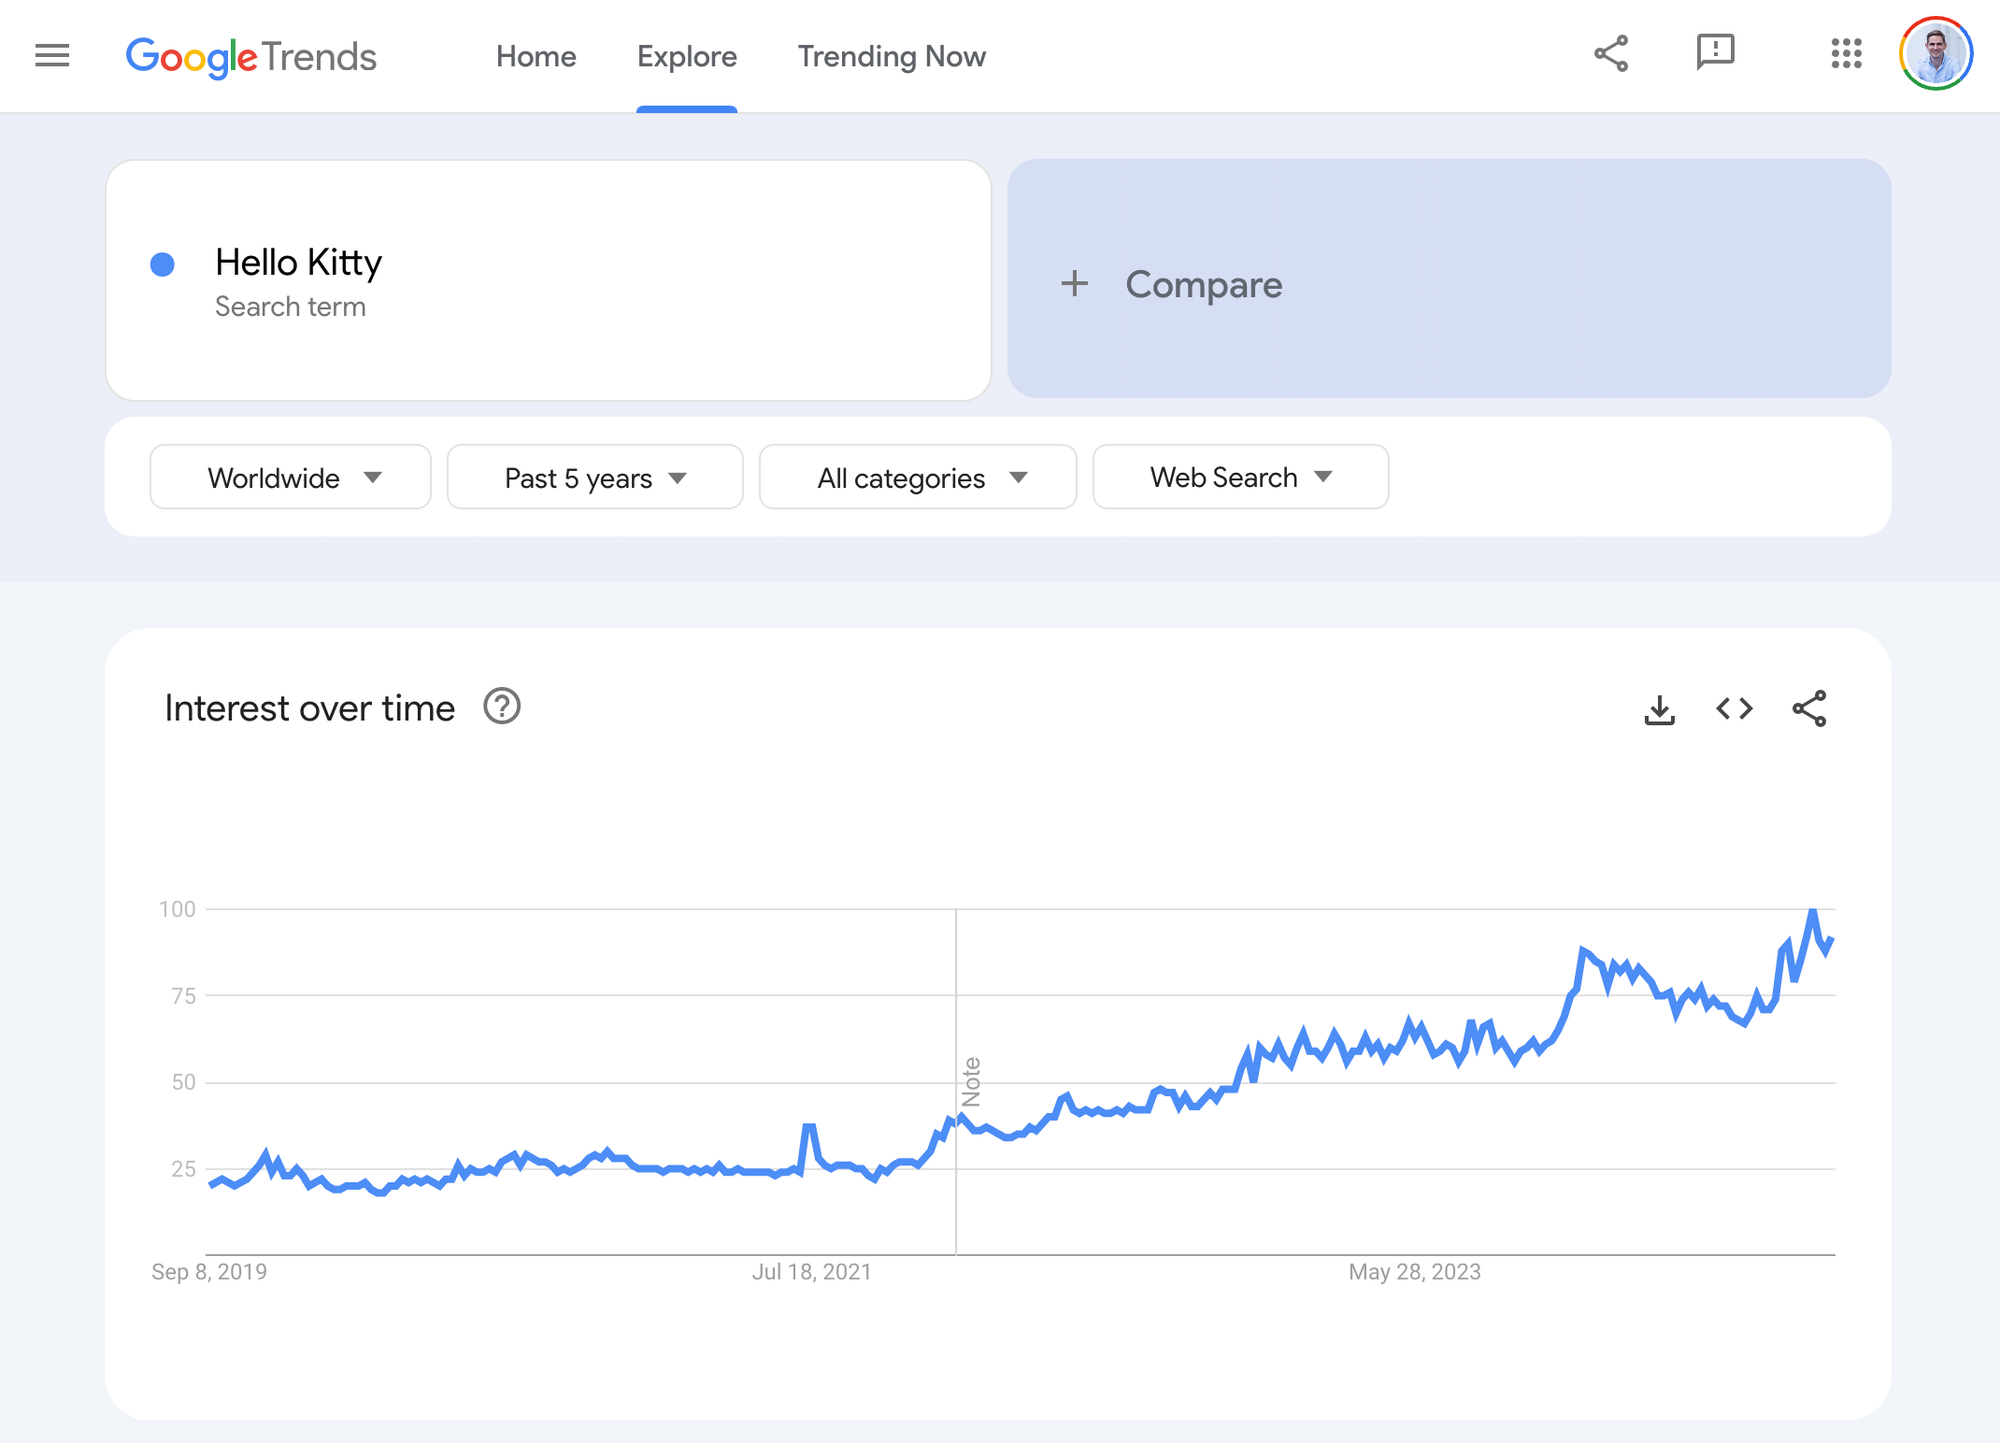Viewport: 2000px width, 1443px height.
Task: Click the Google Trends logo
Action: pos(251,57)
